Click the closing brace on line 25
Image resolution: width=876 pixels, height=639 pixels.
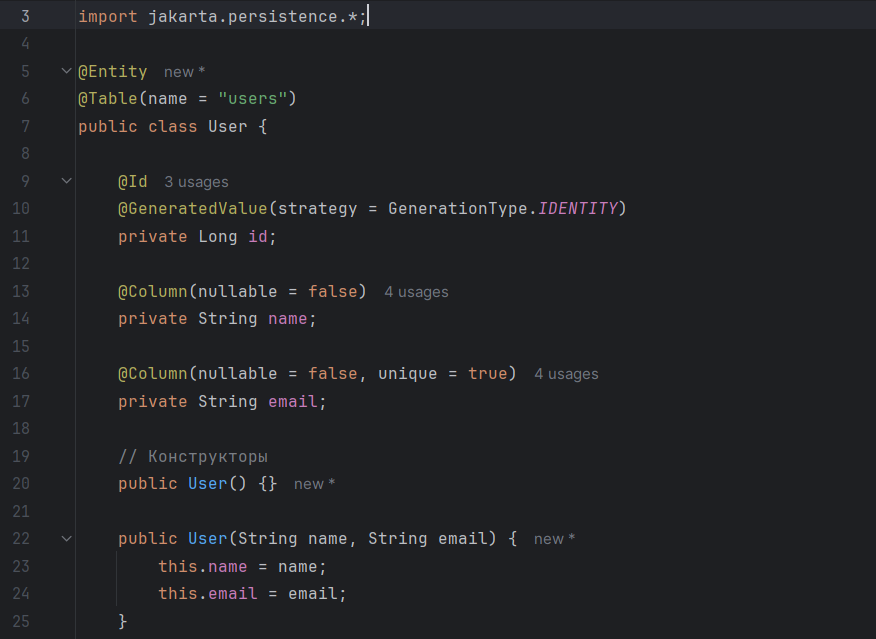(122, 621)
